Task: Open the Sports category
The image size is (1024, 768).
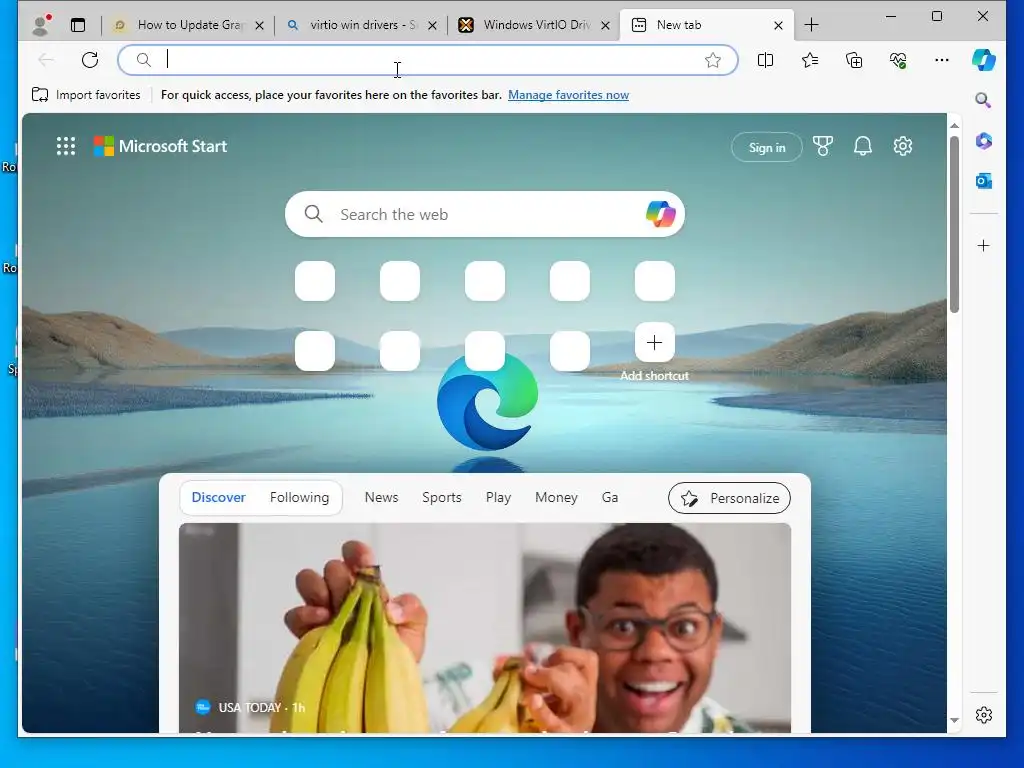Action: pyautogui.click(x=441, y=498)
